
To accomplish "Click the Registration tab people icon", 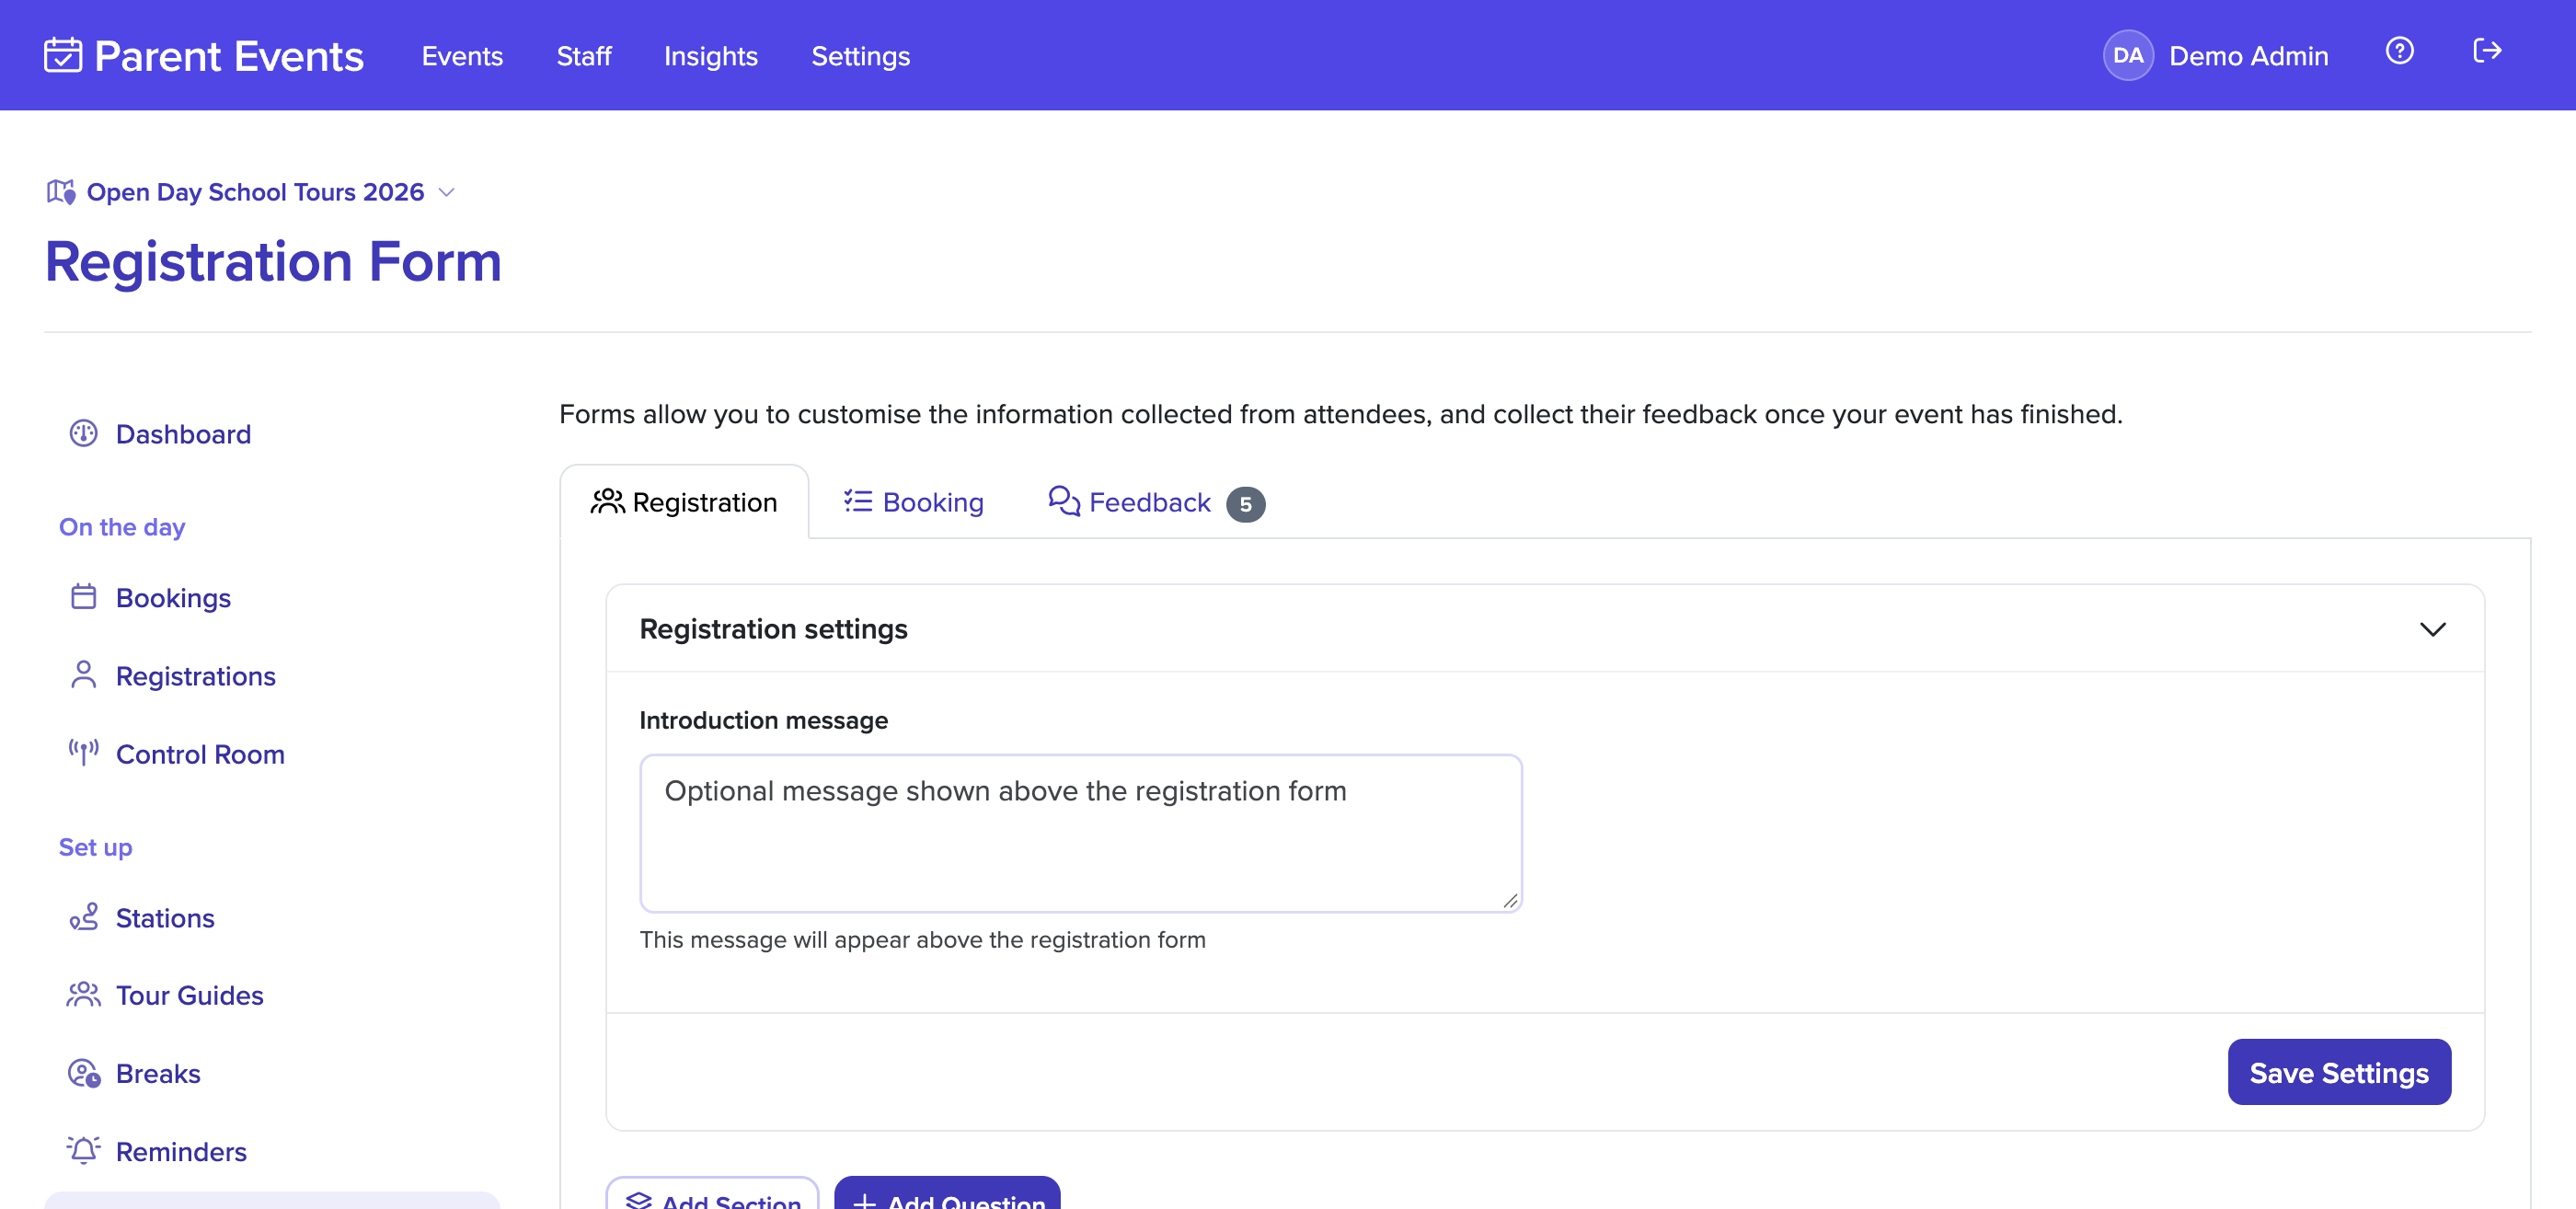I will click(x=607, y=501).
